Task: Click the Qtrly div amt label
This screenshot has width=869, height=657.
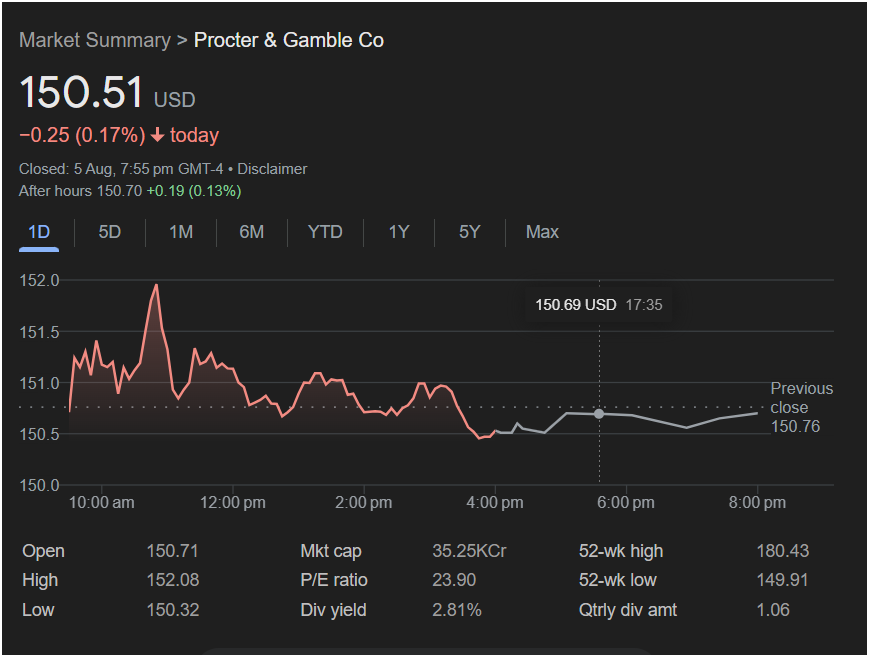Action: click(627, 610)
